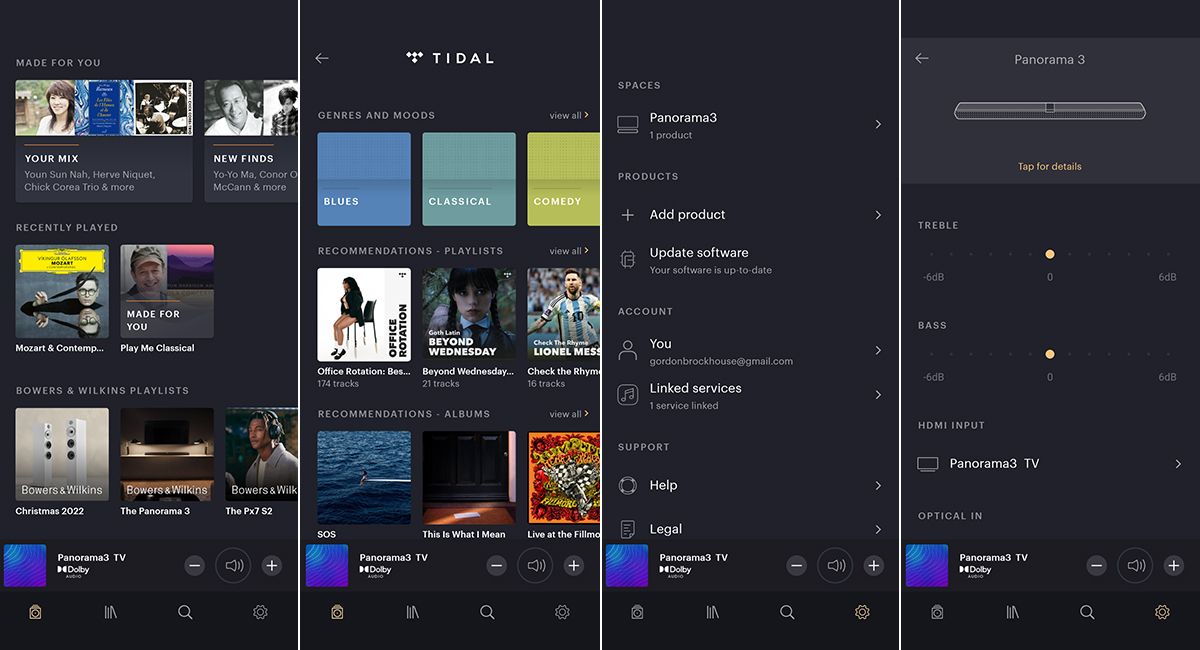
Task: Set the Bass slider to 0
Action: (x=1050, y=354)
